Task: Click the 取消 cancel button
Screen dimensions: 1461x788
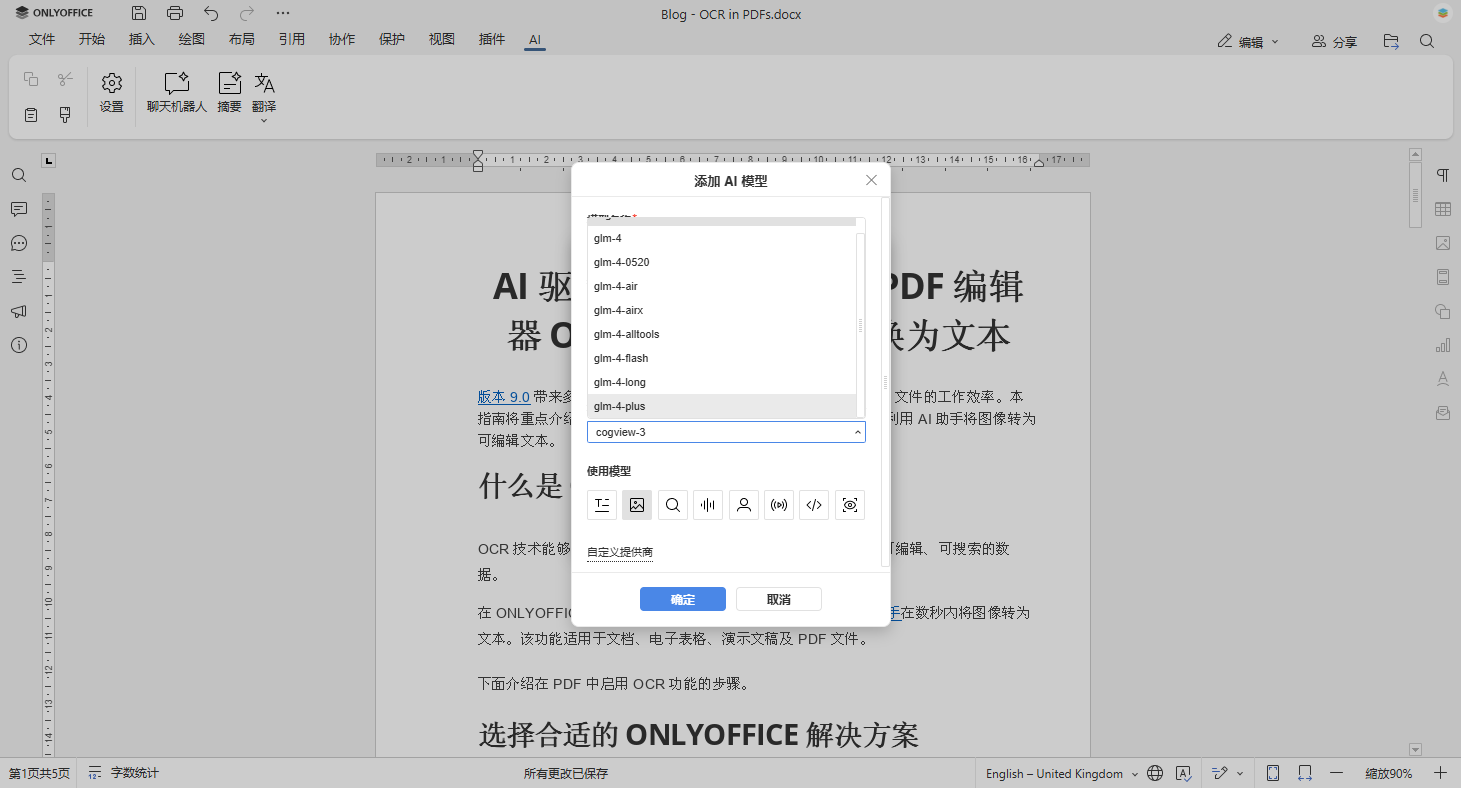Action: (779, 599)
